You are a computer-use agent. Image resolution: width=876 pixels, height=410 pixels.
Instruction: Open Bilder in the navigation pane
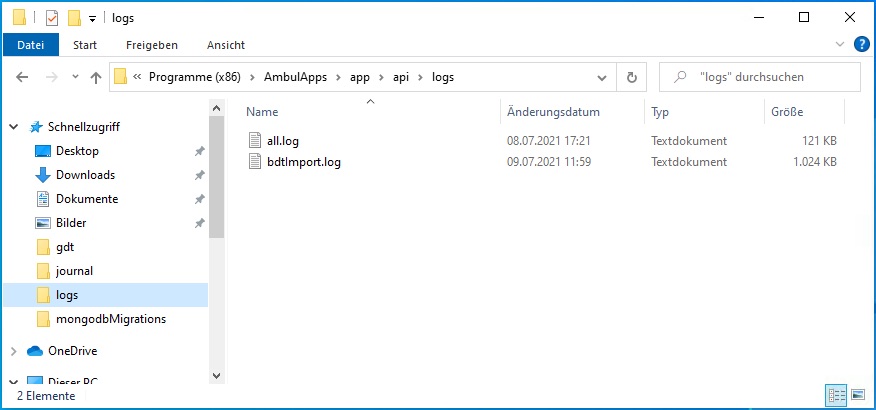71,223
